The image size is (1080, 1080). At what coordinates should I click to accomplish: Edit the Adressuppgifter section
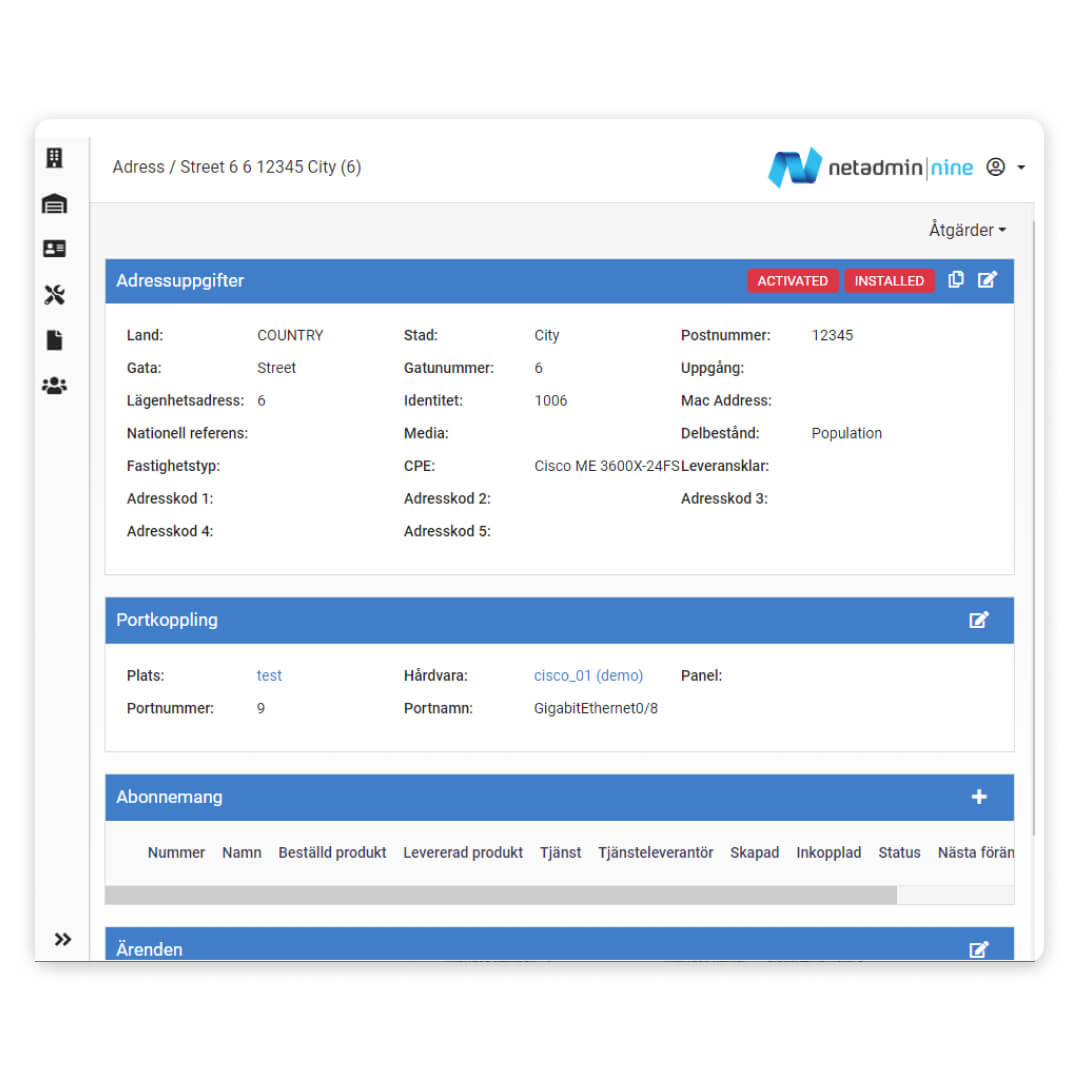[987, 280]
